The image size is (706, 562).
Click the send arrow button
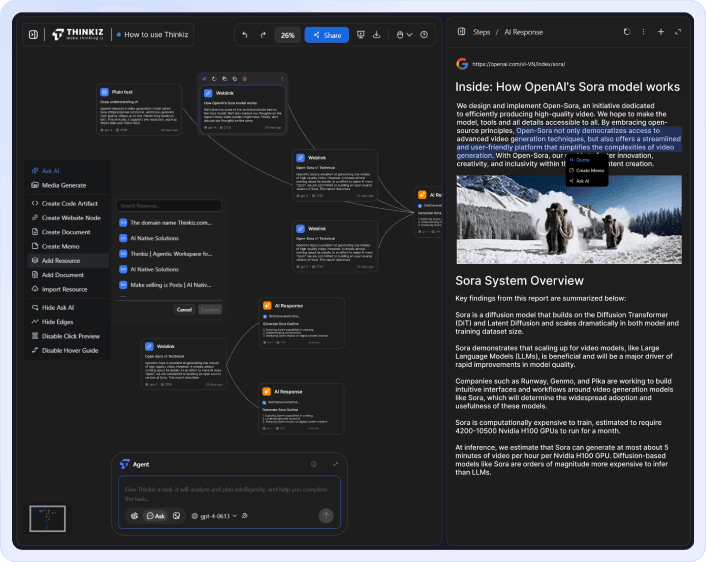pyautogui.click(x=326, y=516)
